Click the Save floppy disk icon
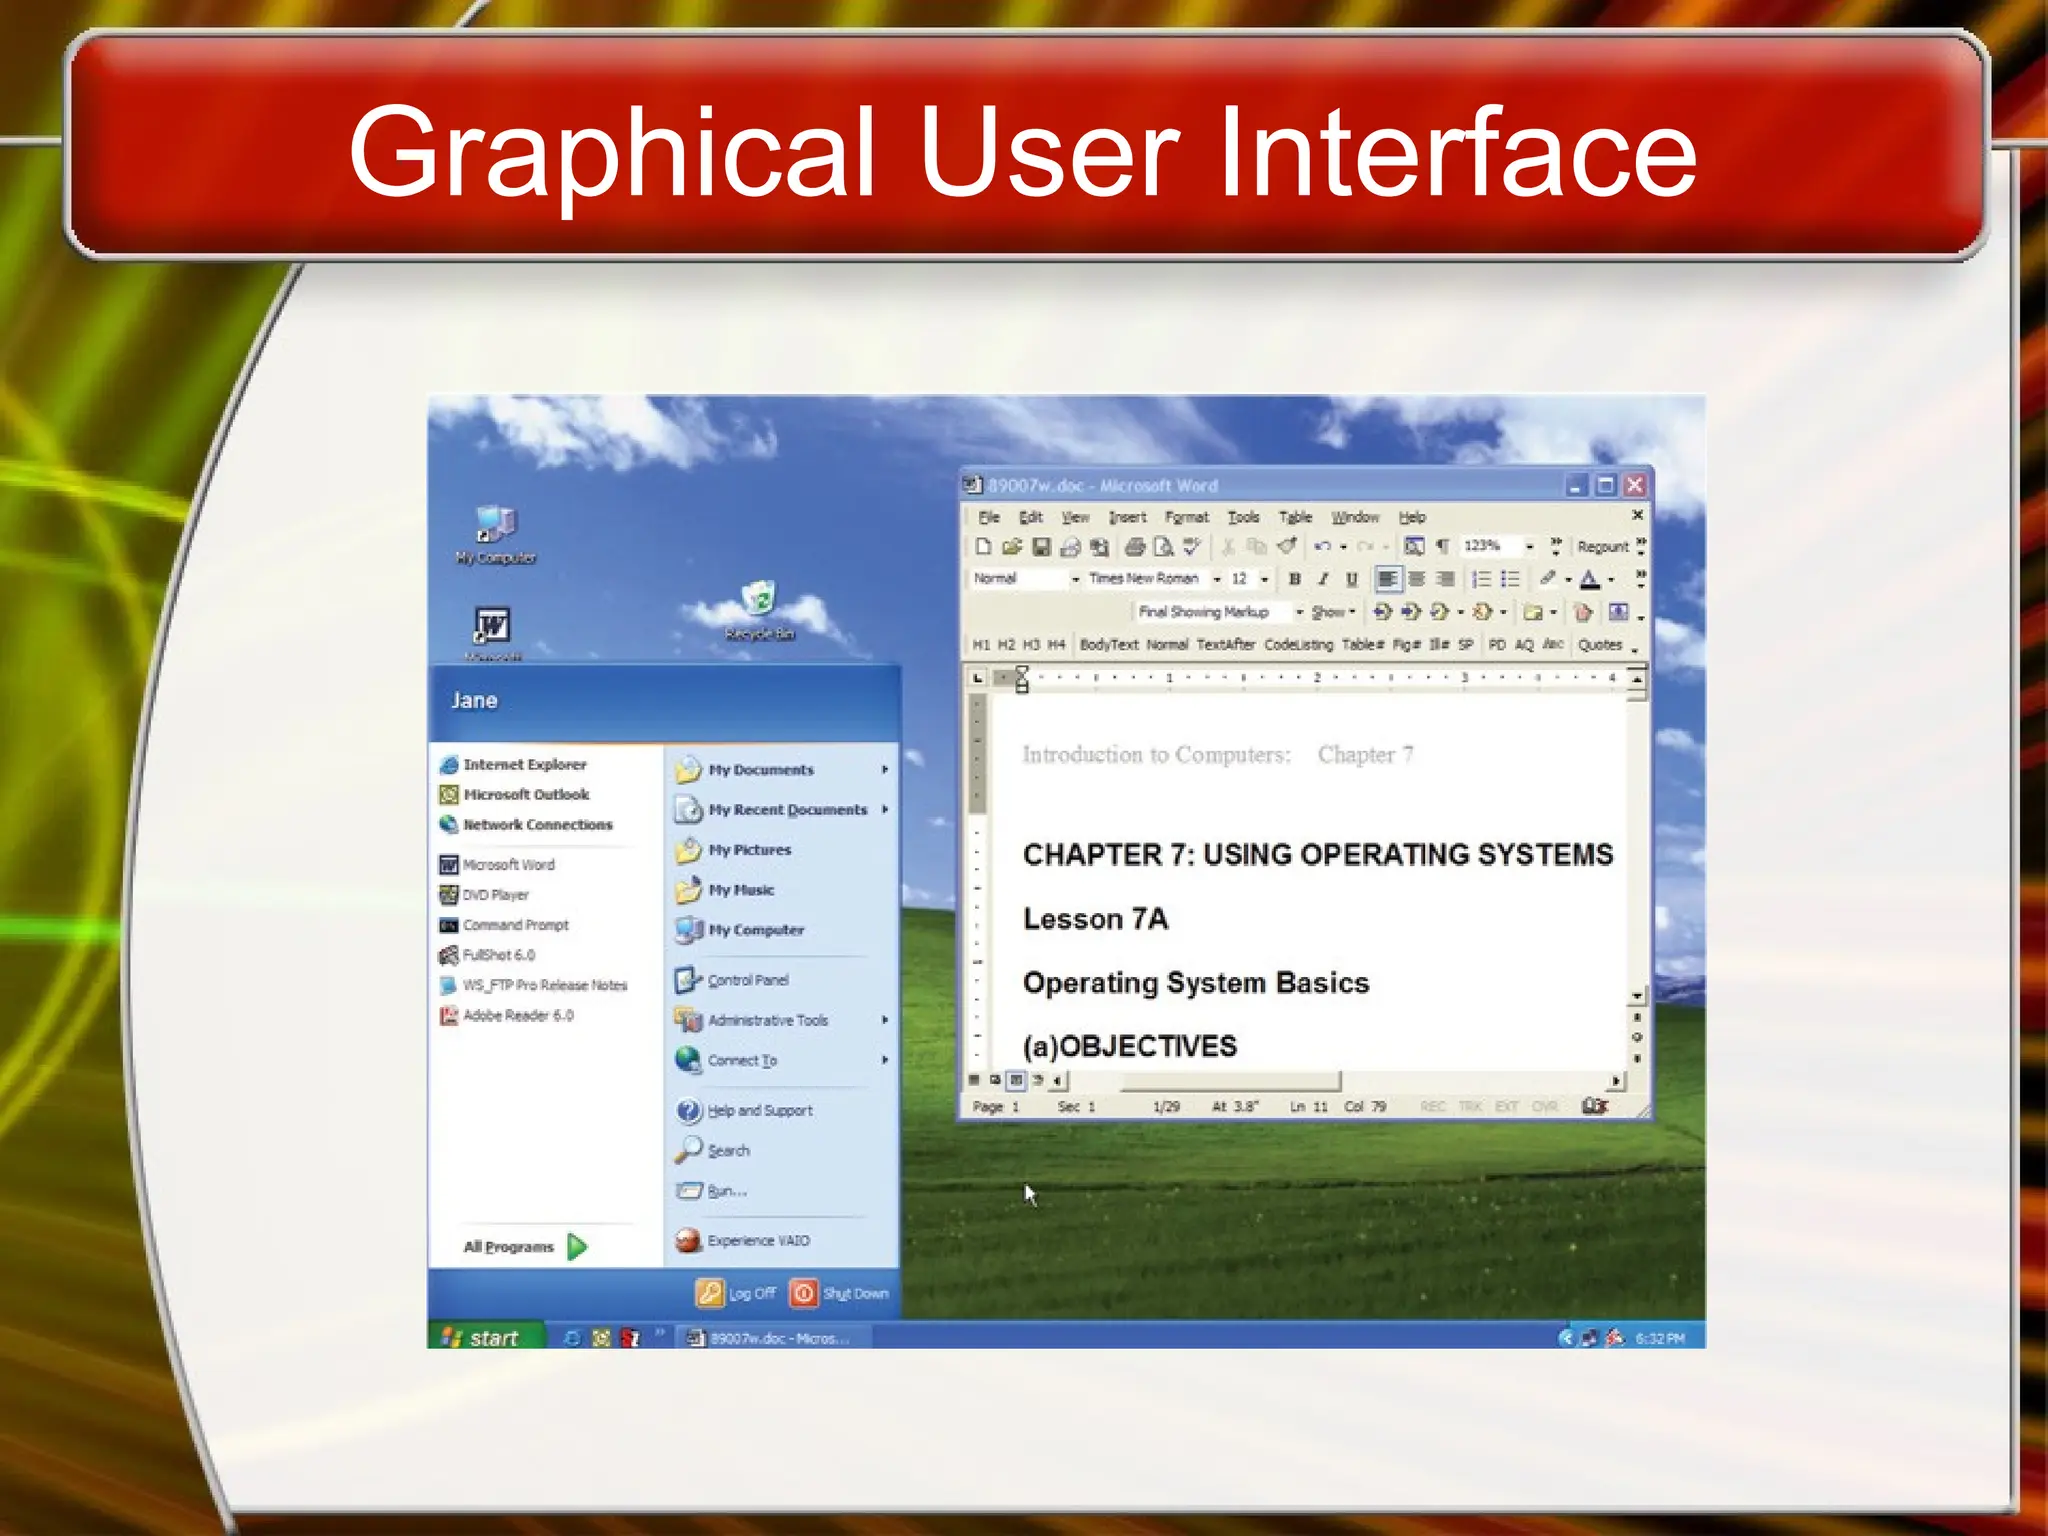This screenshot has height=1536, width=2048. [x=1041, y=546]
